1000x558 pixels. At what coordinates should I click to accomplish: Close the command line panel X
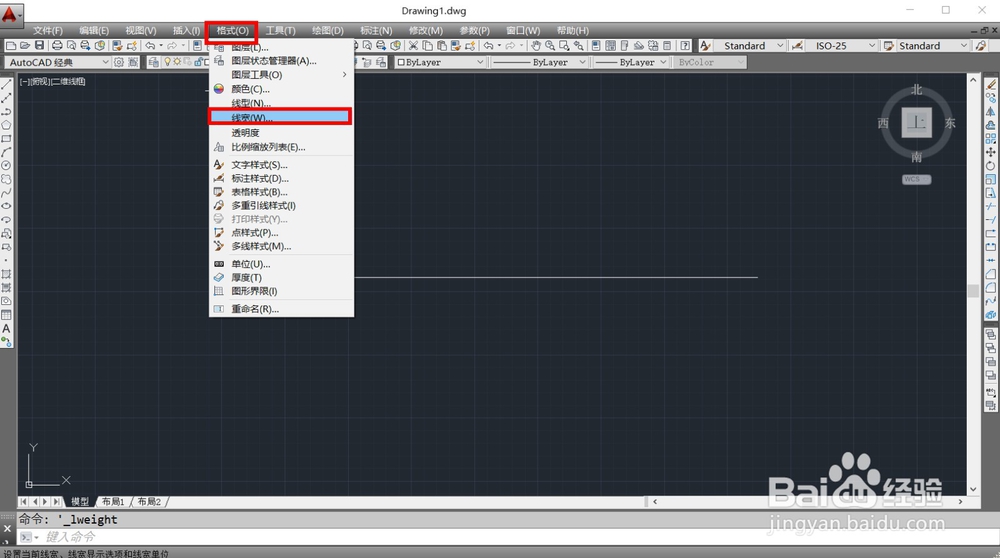[x=7, y=529]
